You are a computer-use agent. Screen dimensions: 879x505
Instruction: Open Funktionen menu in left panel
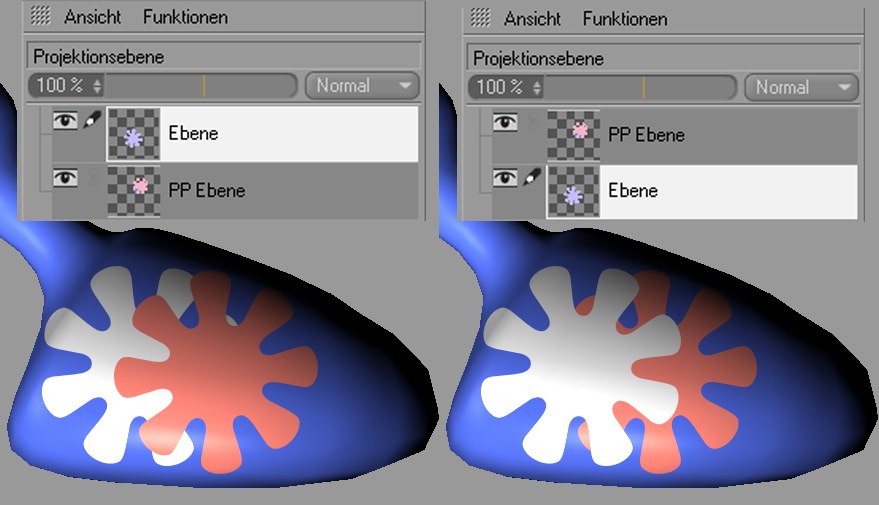click(185, 17)
